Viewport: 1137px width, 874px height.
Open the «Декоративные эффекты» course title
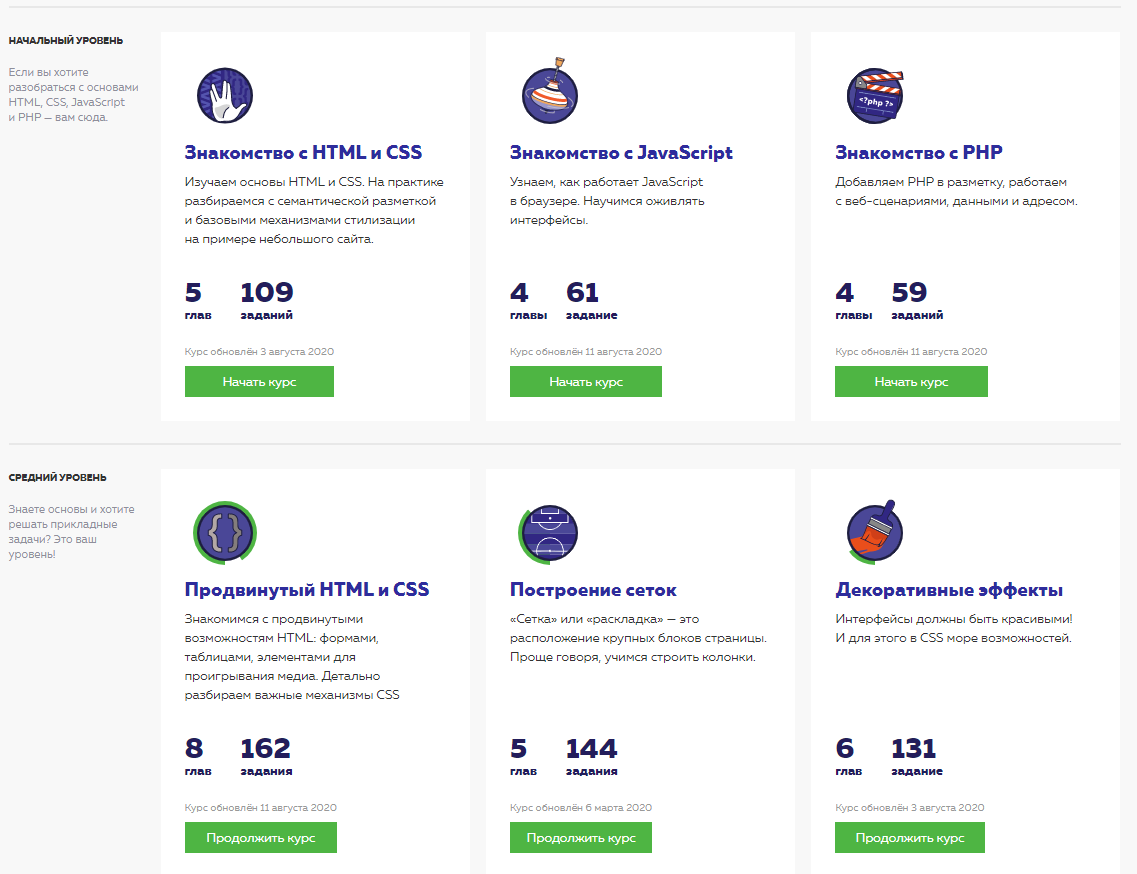(949, 590)
